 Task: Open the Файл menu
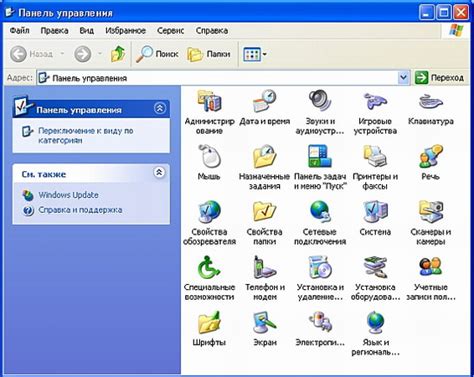tap(19, 31)
